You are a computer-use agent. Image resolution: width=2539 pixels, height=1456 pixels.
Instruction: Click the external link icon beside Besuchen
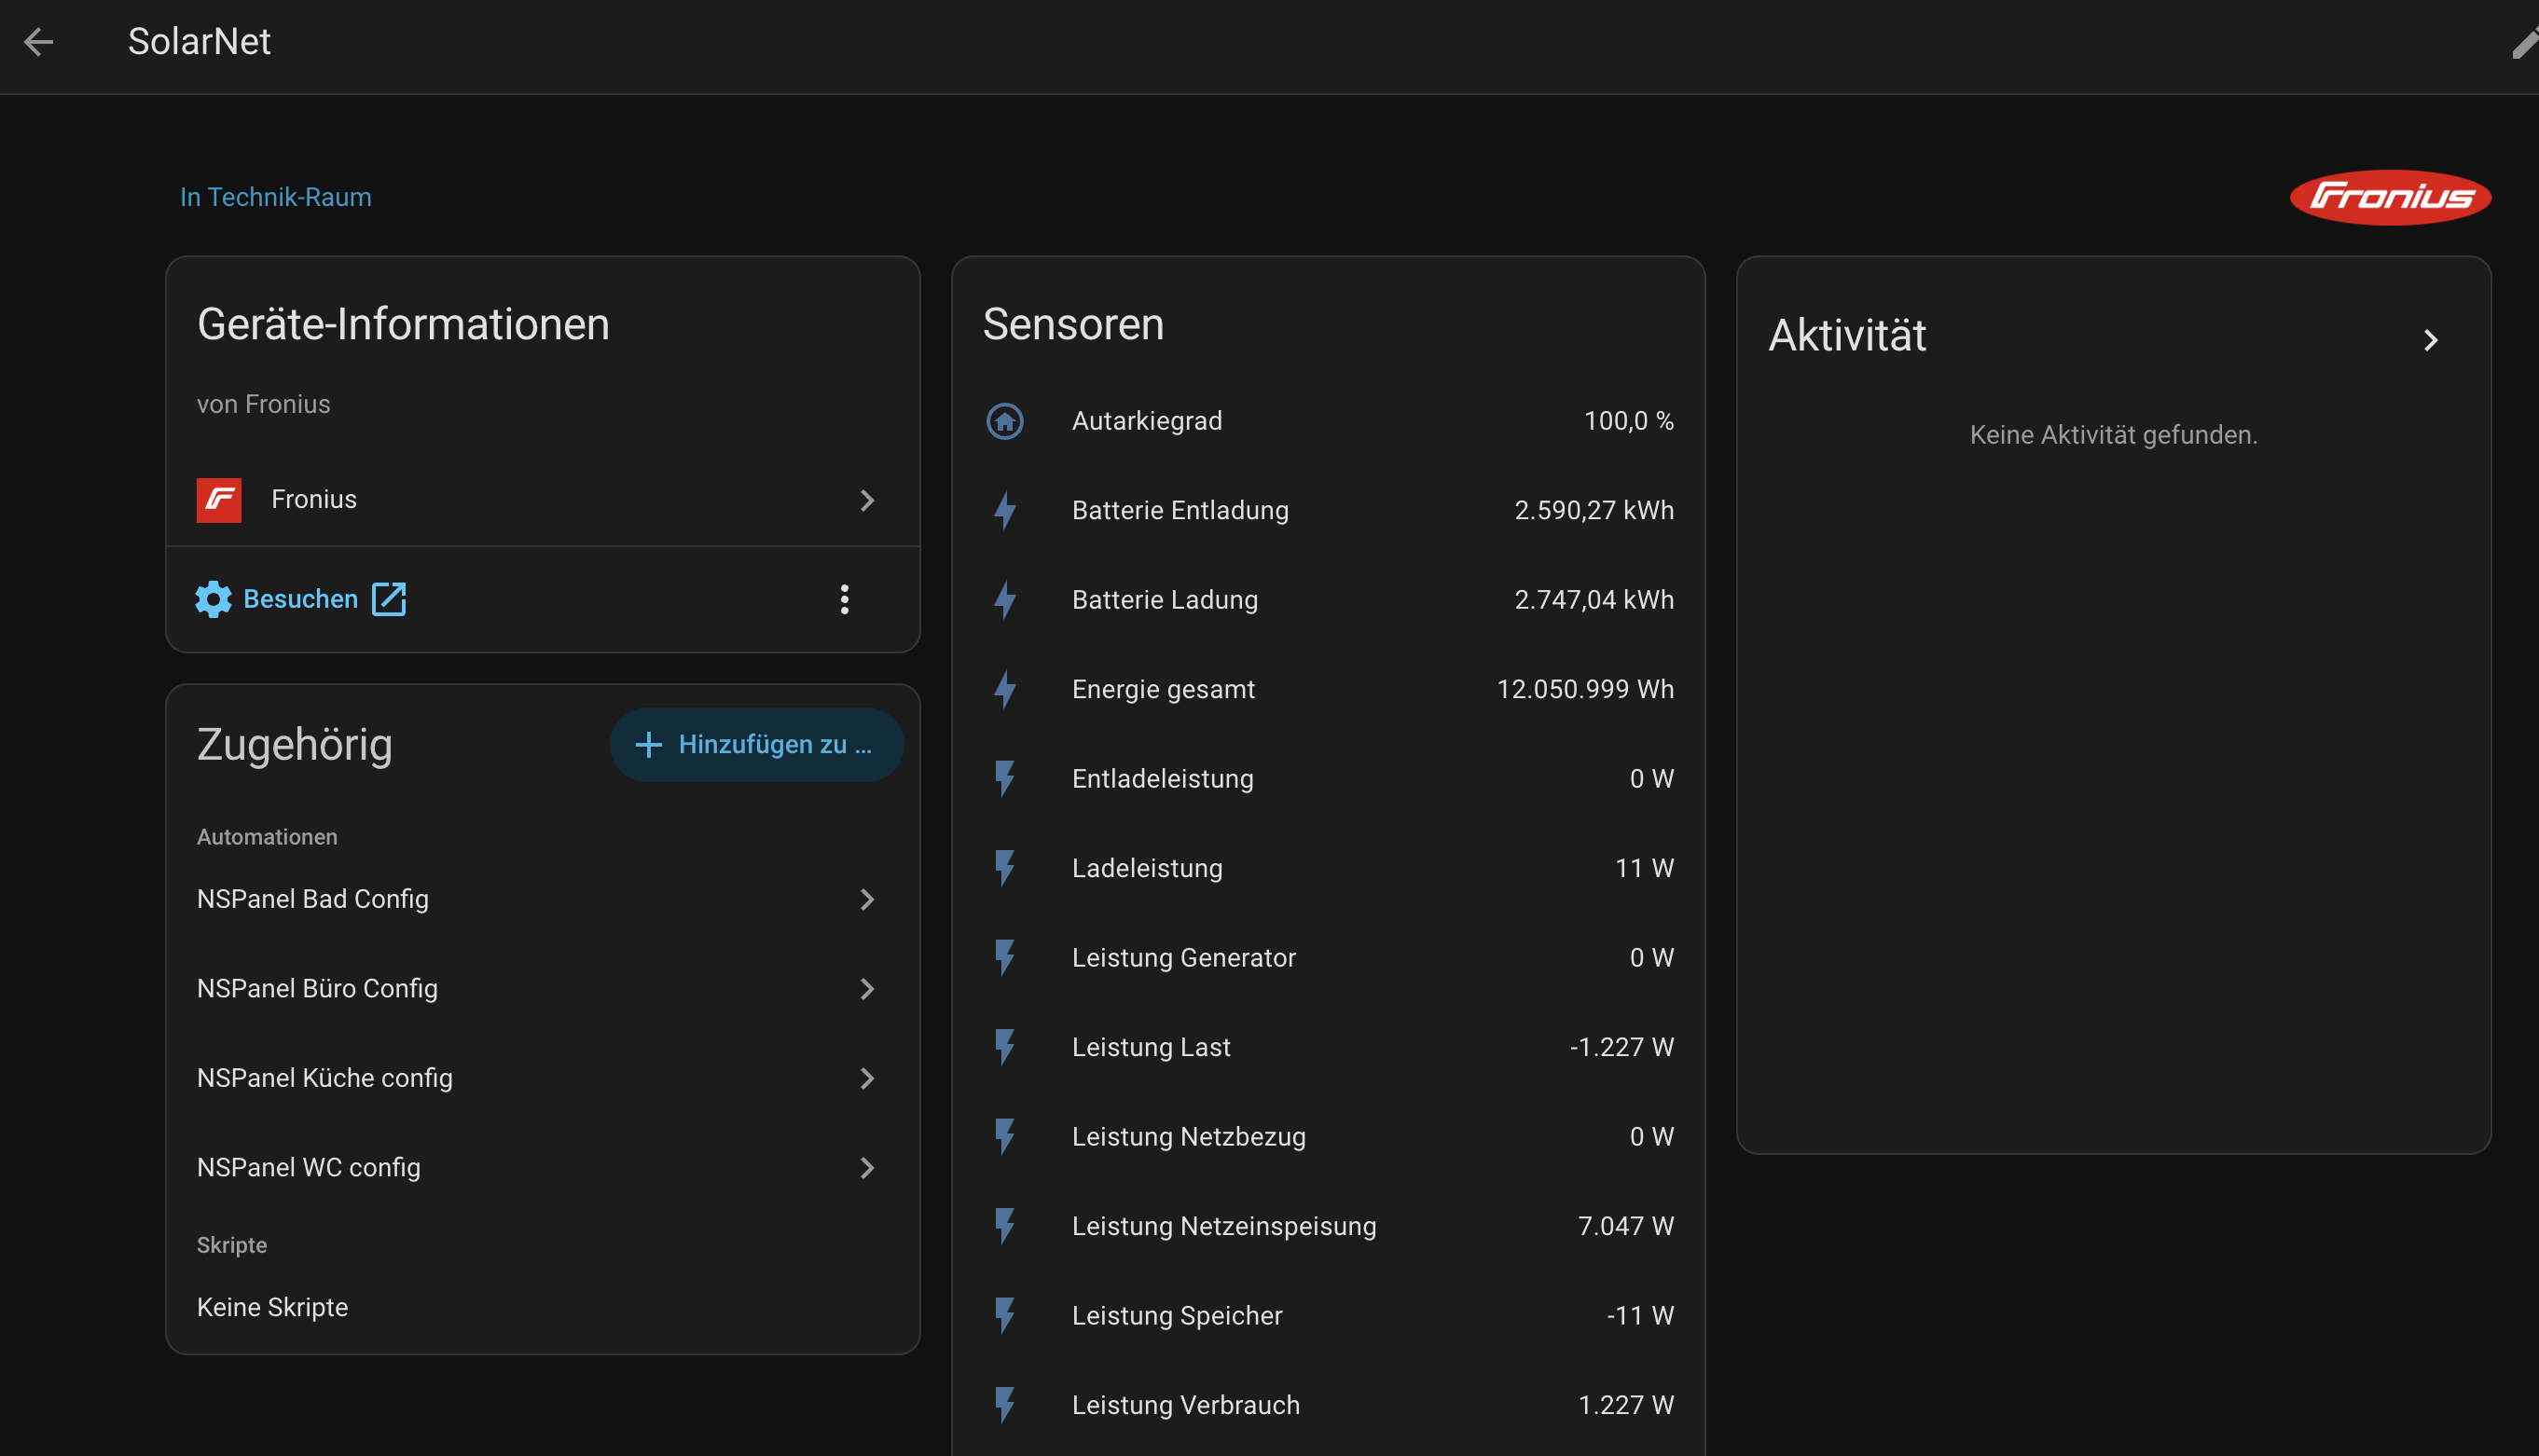click(388, 599)
